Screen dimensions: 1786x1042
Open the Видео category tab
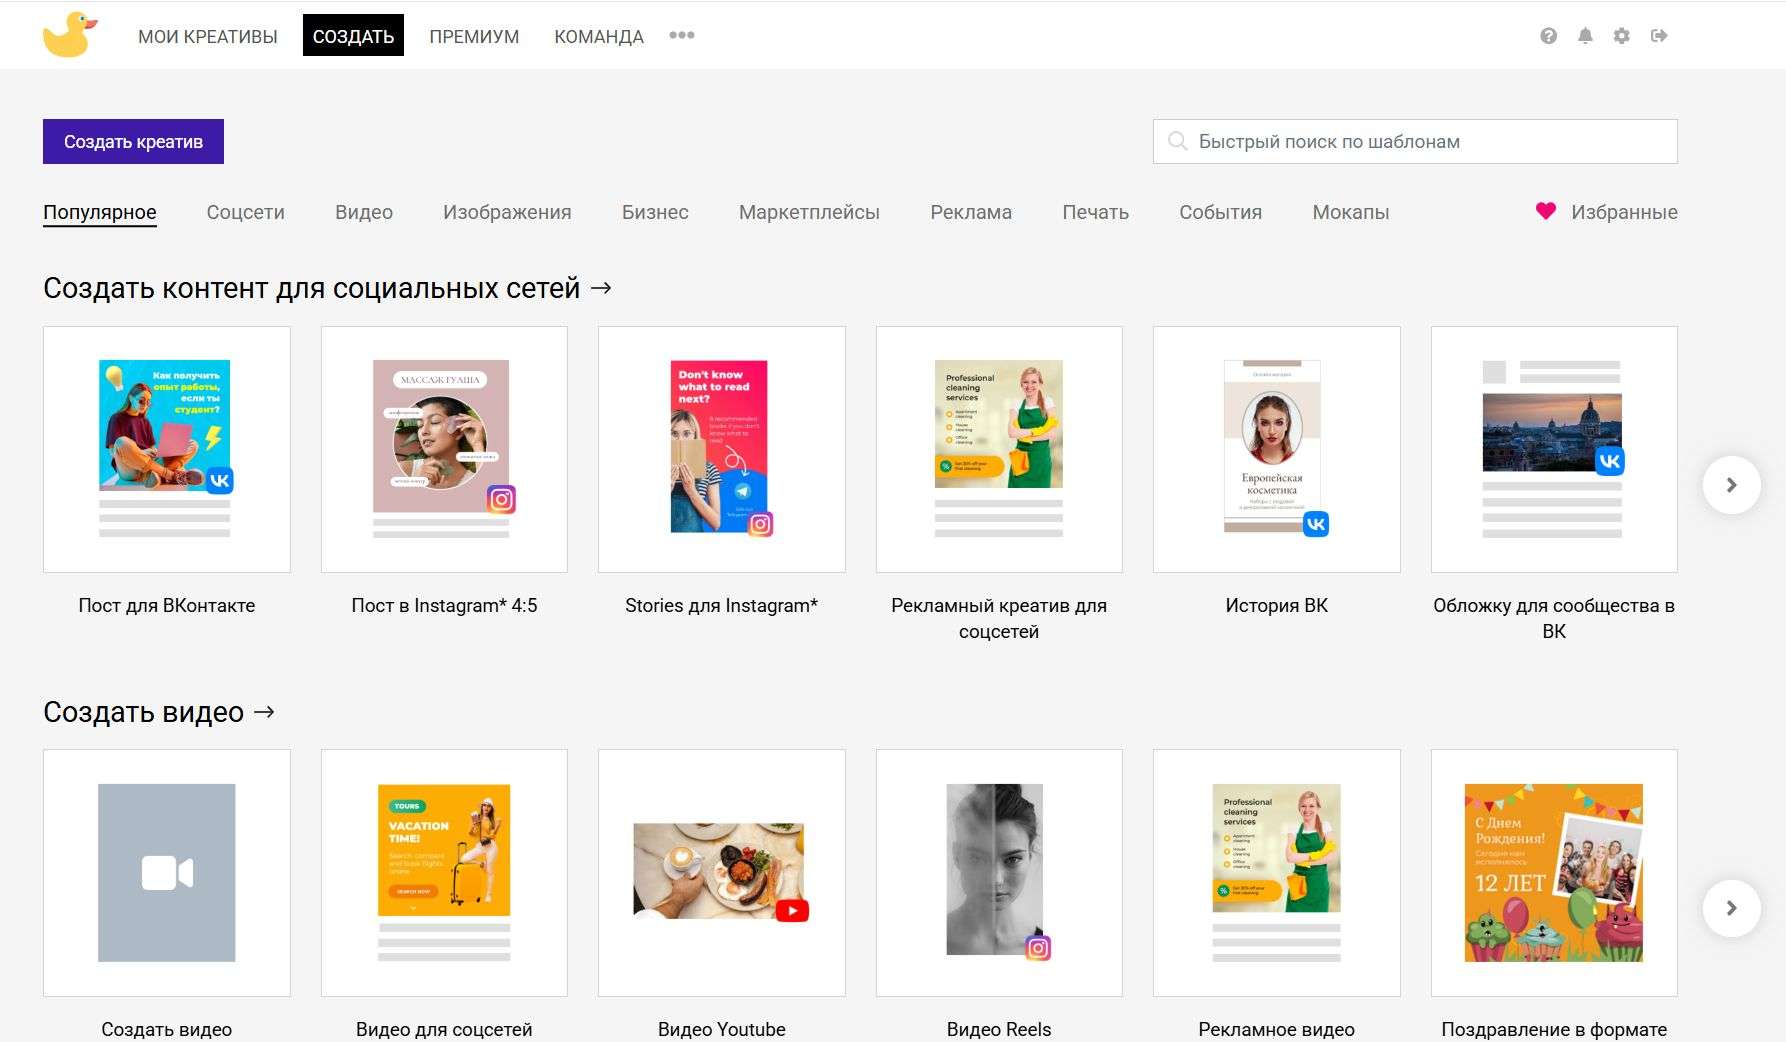click(364, 212)
